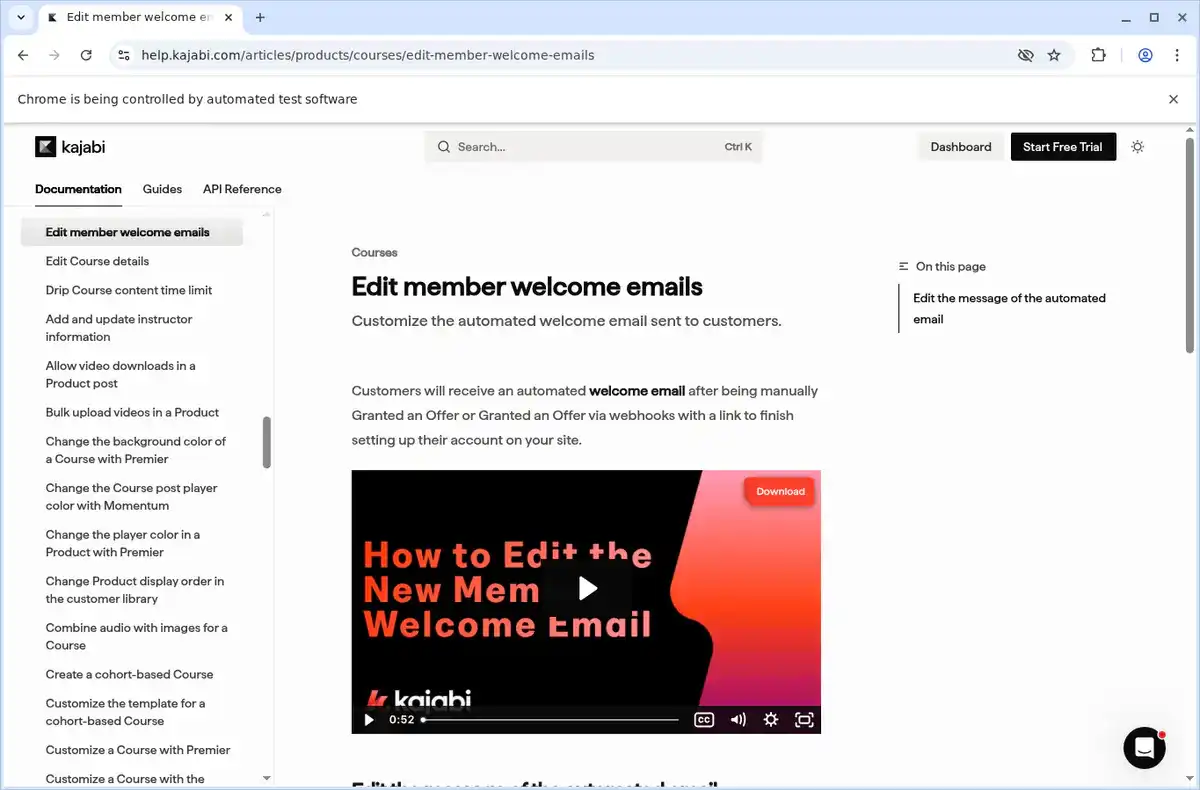The height and width of the screenshot is (790, 1200).
Task: Open Edit Course details article
Action: 97,261
